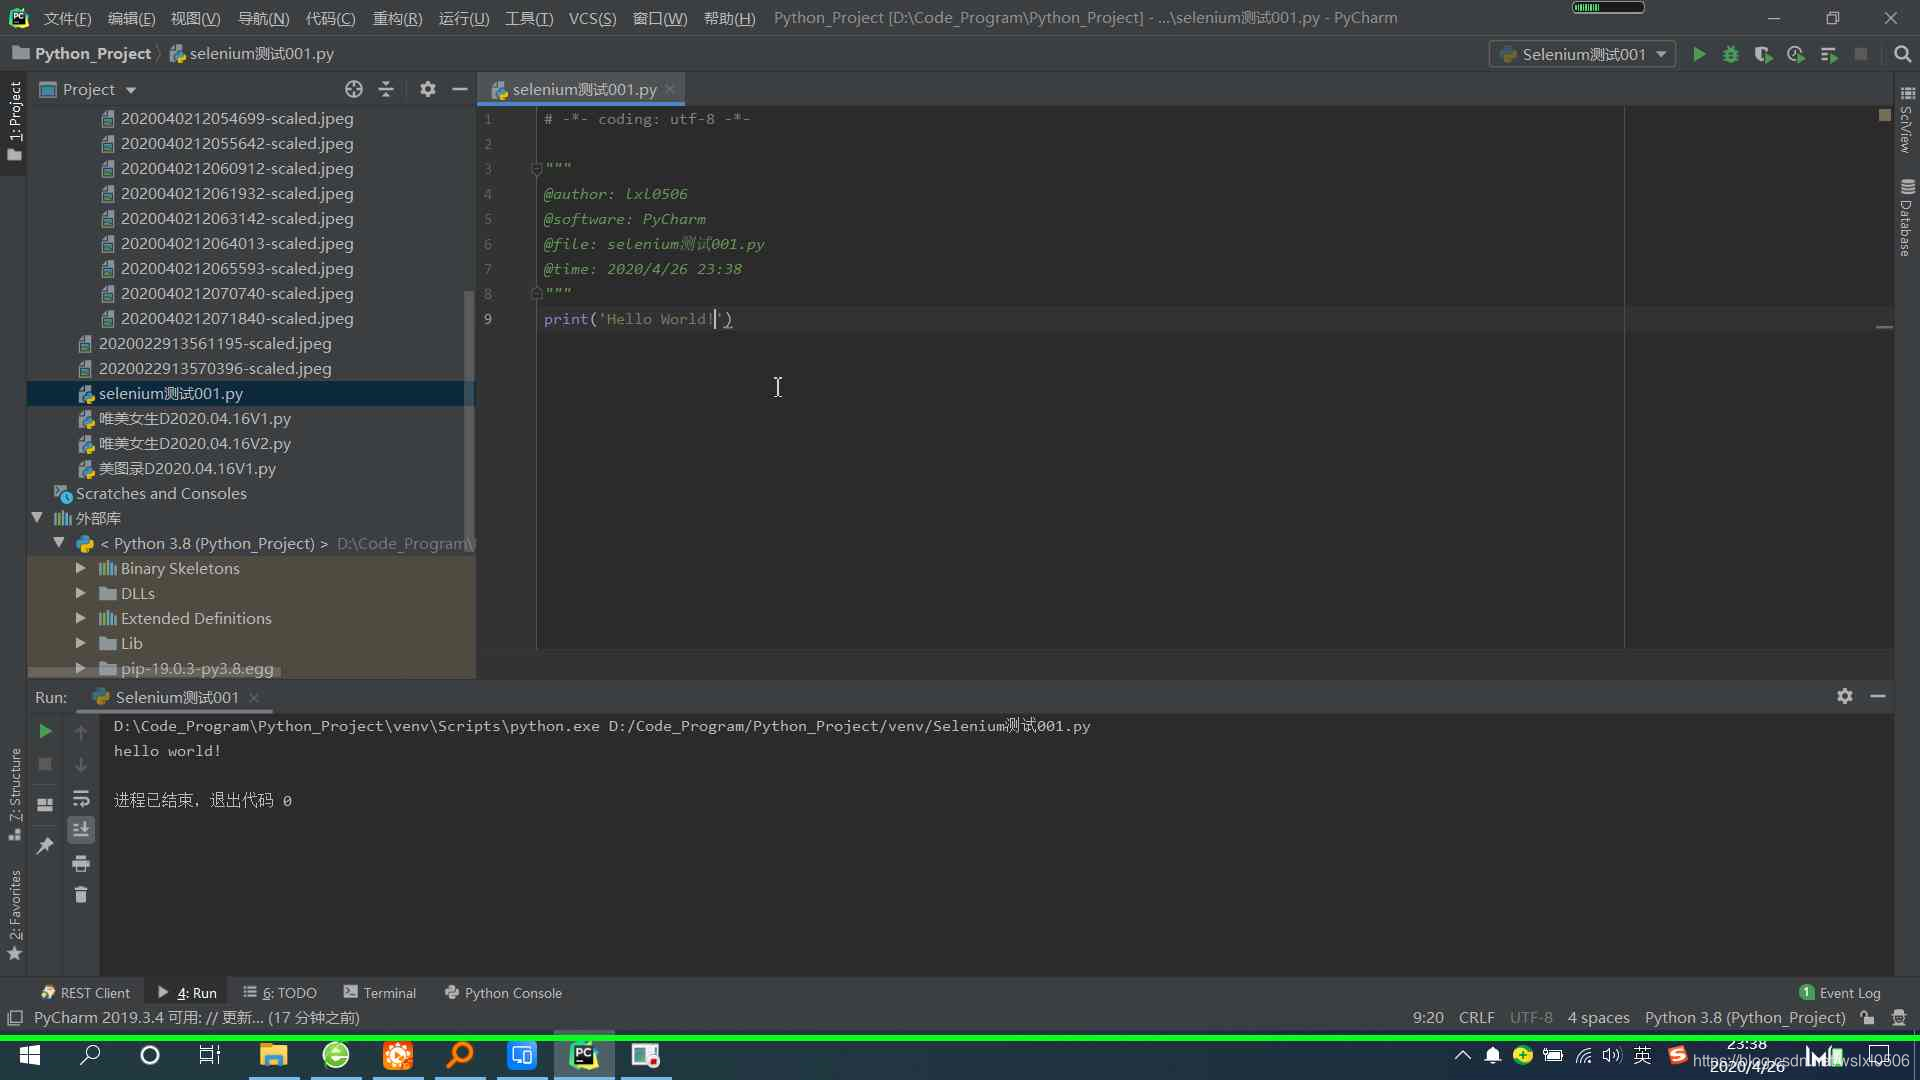Collapse the 外部库 tree node
The width and height of the screenshot is (1920, 1080).
[37, 518]
